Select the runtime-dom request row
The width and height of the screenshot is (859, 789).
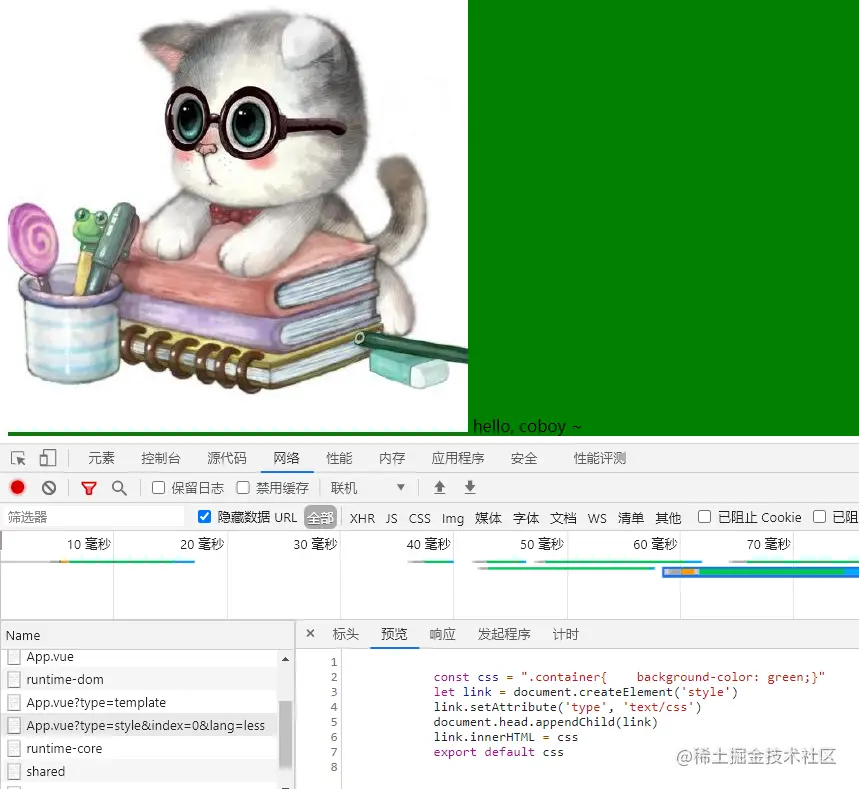click(141, 679)
